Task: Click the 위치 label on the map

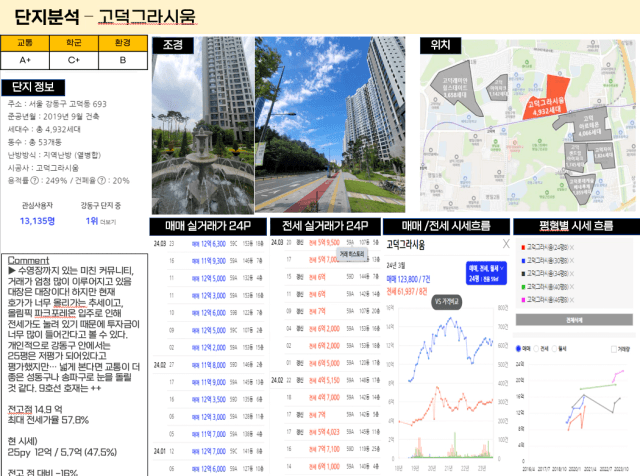Action: (x=440, y=45)
